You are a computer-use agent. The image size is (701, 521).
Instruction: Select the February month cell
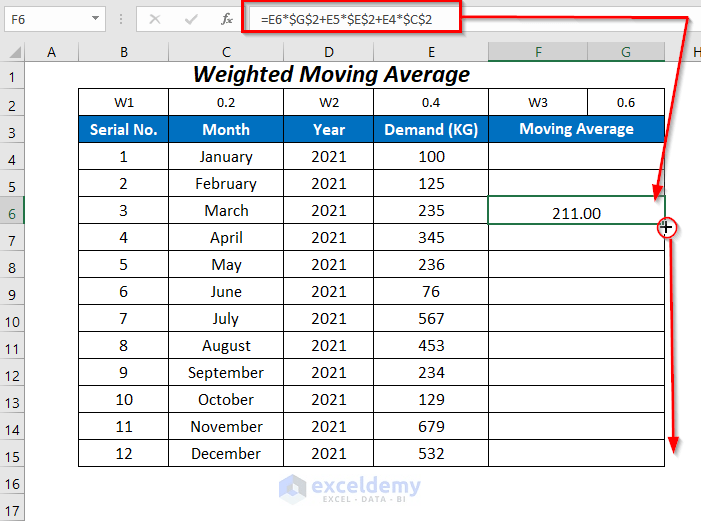click(x=226, y=183)
